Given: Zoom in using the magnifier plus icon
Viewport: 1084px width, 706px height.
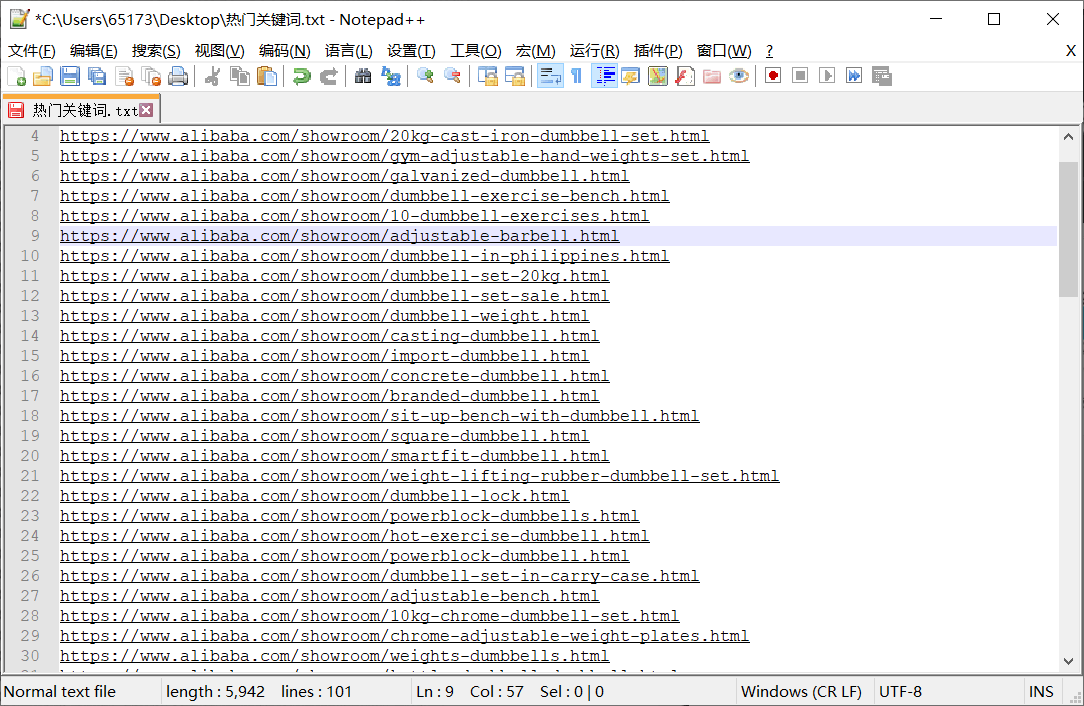Looking at the screenshot, I should point(425,76).
